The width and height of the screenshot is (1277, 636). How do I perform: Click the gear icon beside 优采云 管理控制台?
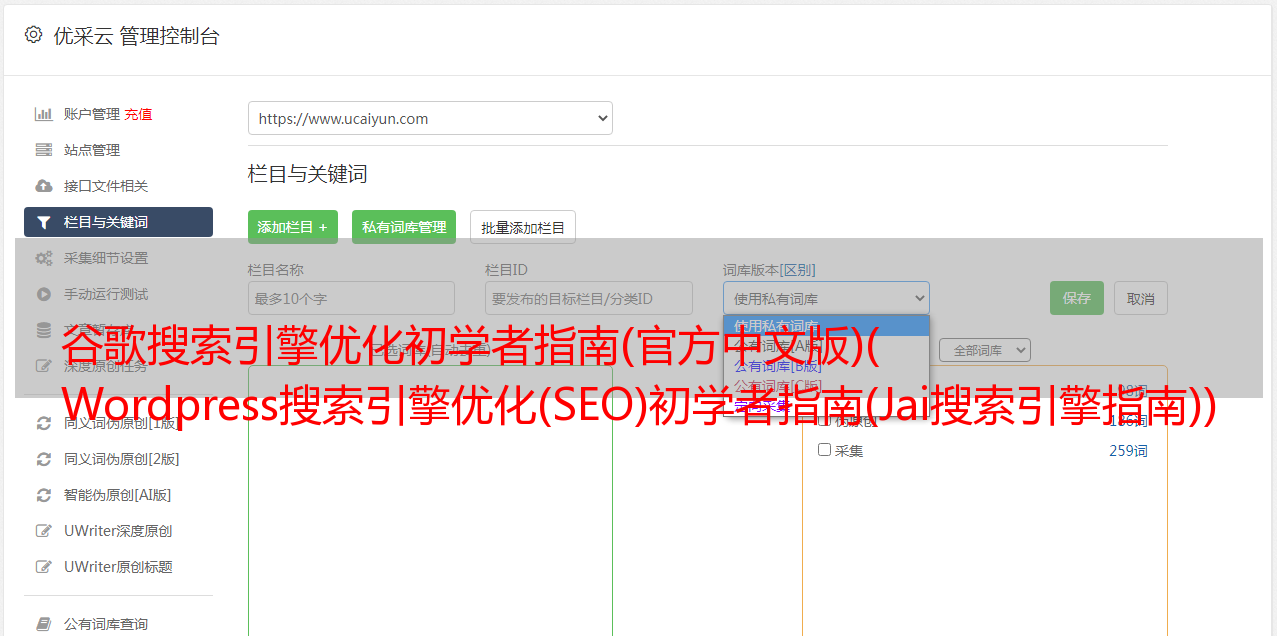pyautogui.click(x=33, y=35)
